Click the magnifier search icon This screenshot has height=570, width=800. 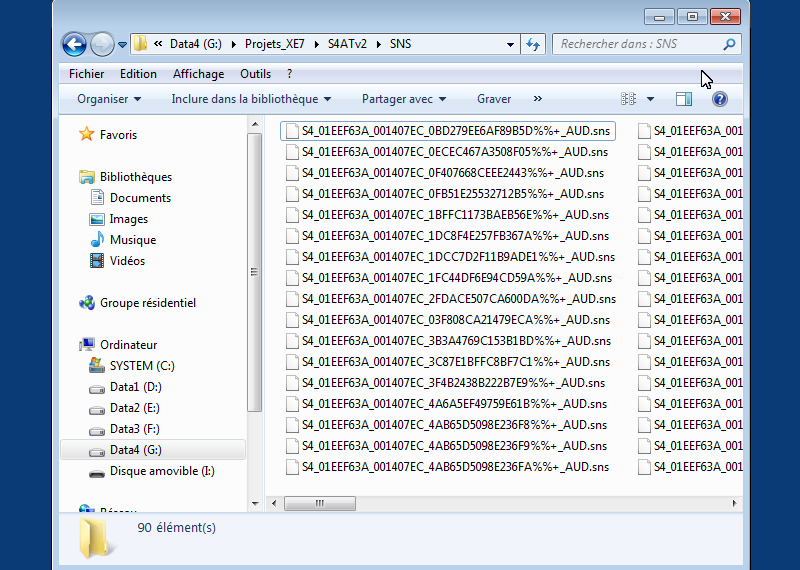pyautogui.click(x=730, y=44)
